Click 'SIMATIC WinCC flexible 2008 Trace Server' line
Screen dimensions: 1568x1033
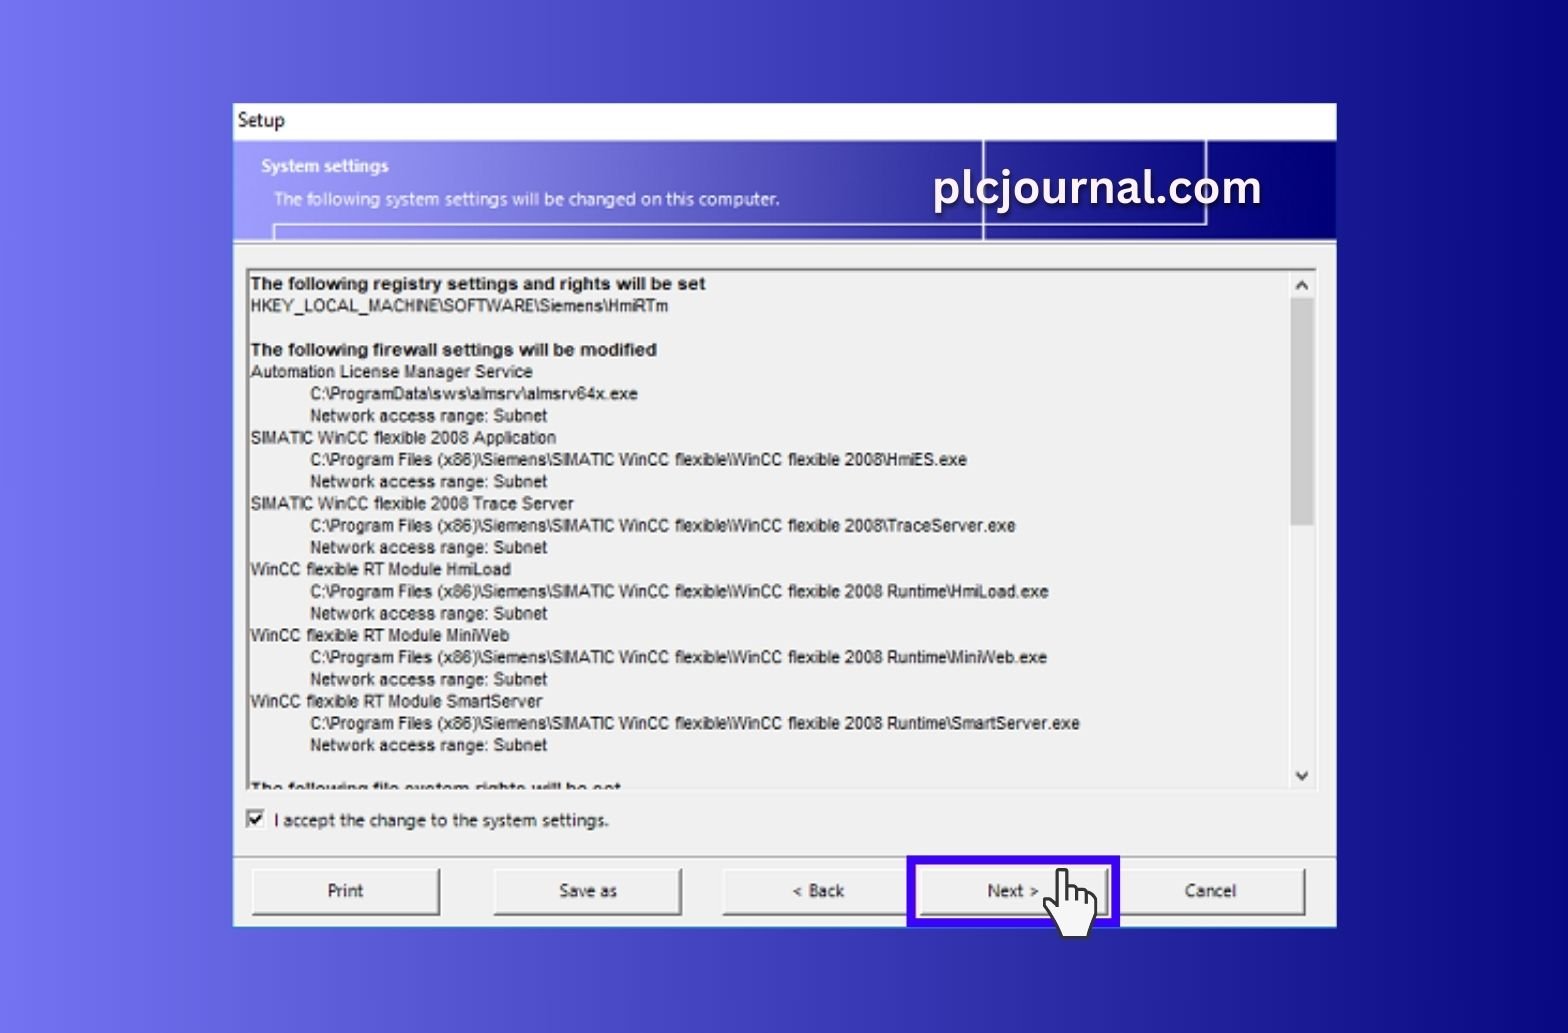tap(412, 504)
